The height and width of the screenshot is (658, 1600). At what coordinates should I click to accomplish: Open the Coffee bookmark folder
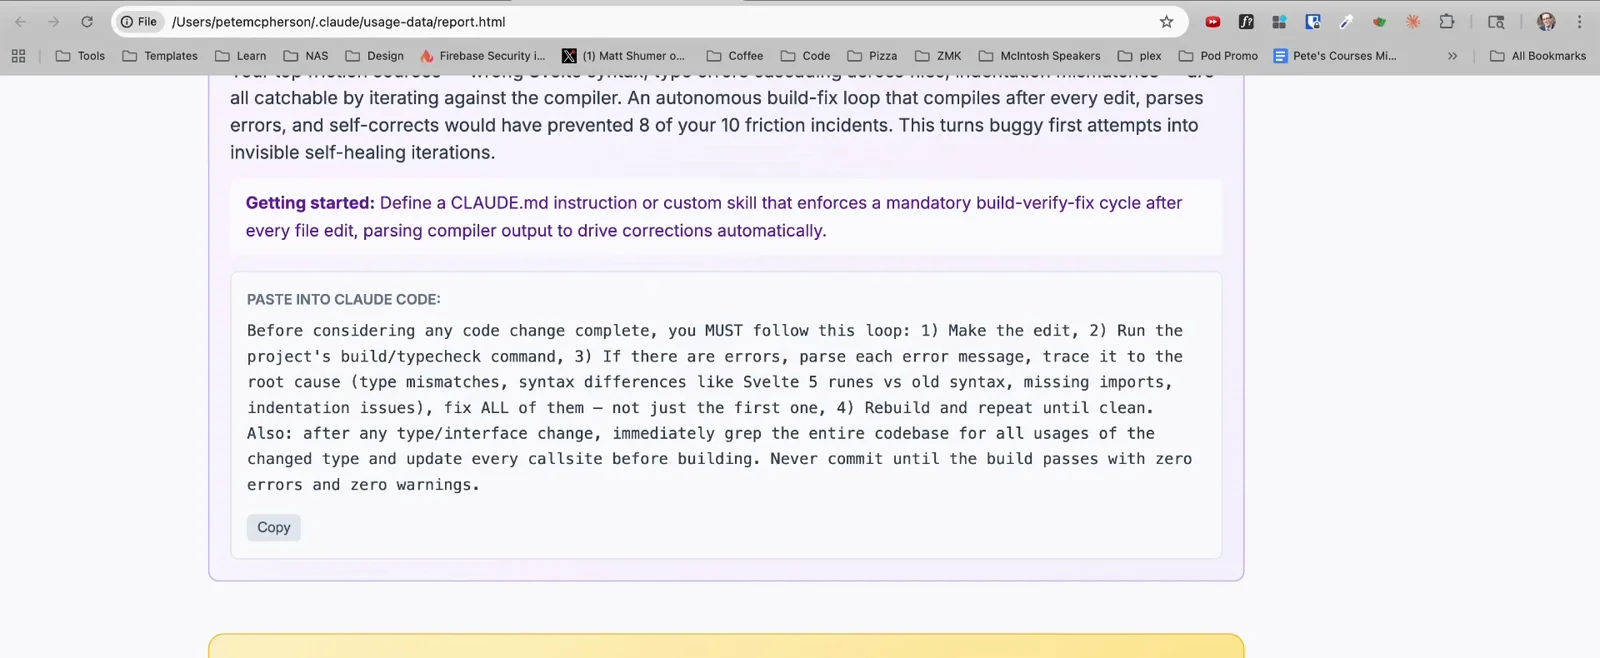point(735,56)
